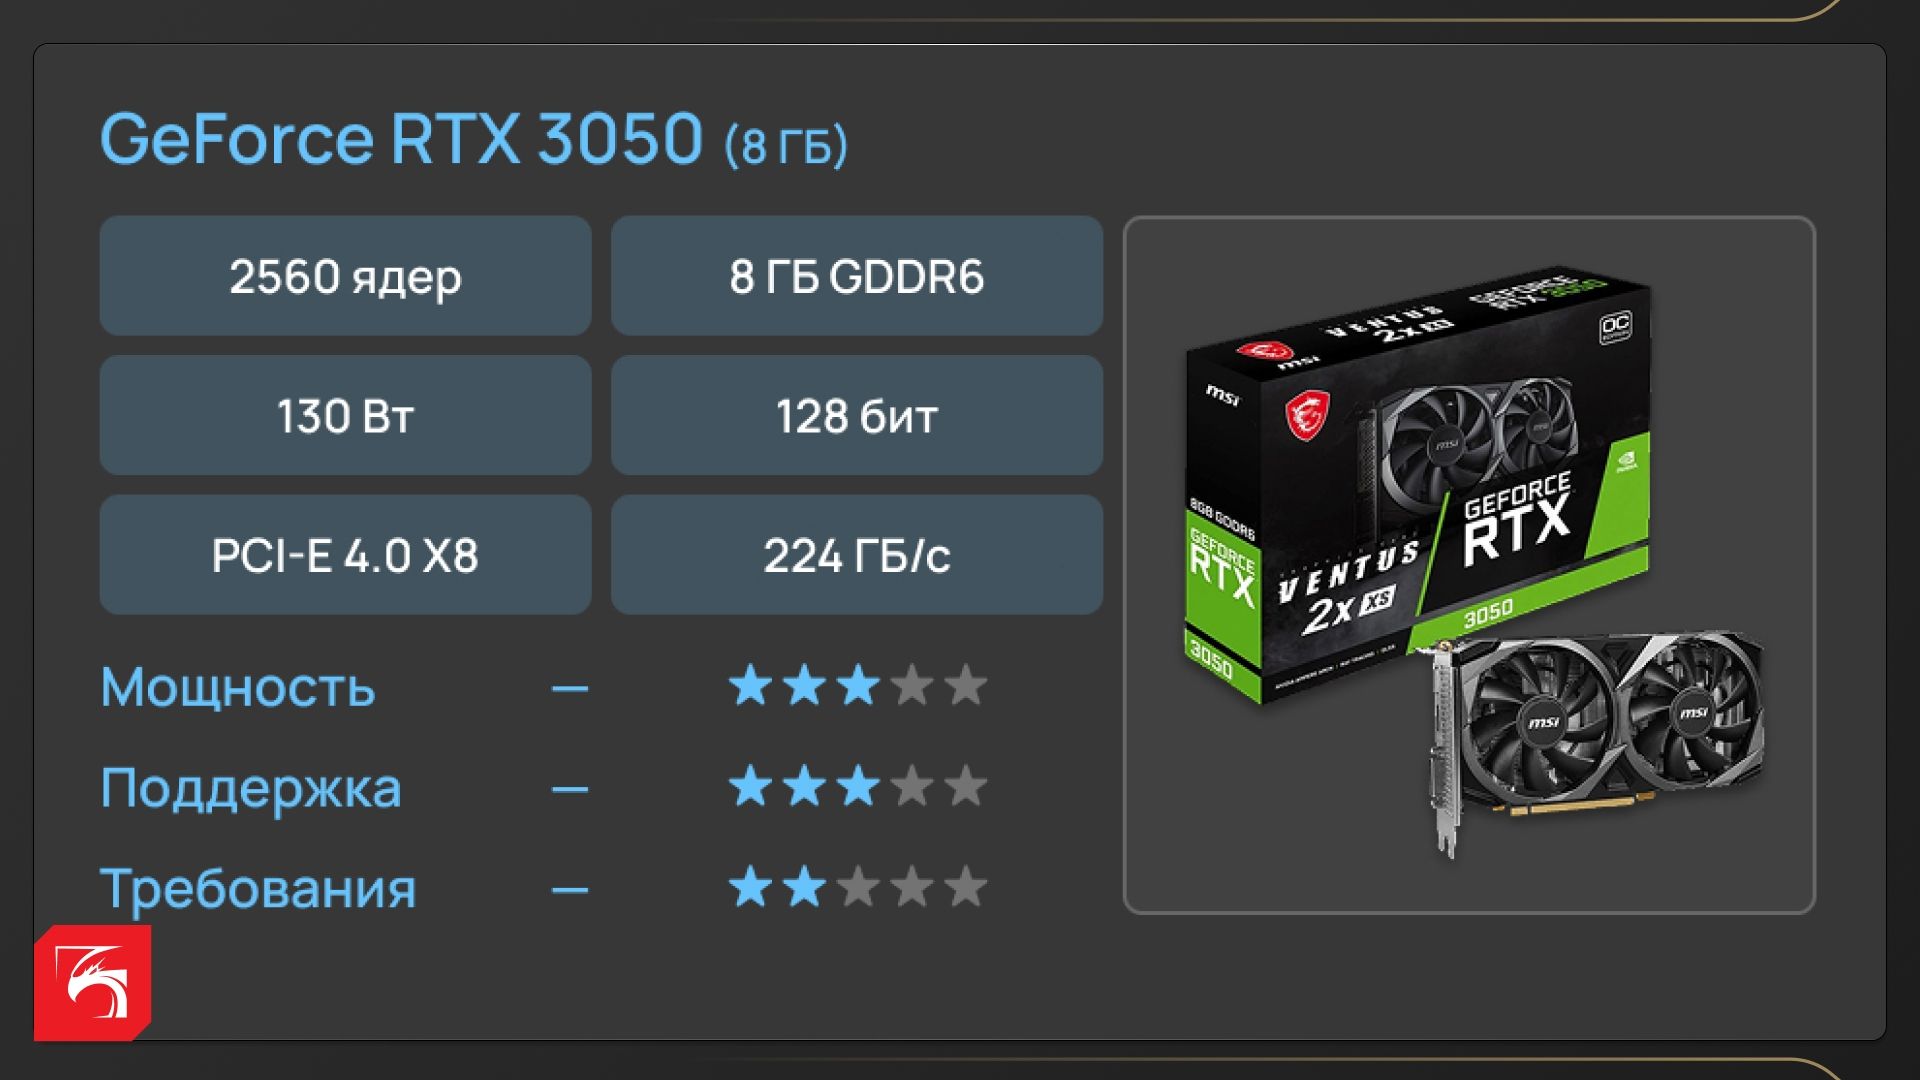The width and height of the screenshot is (1920, 1080).
Task: Click the GeForce RTX 3050 title
Action: pyautogui.click(x=402, y=138)
